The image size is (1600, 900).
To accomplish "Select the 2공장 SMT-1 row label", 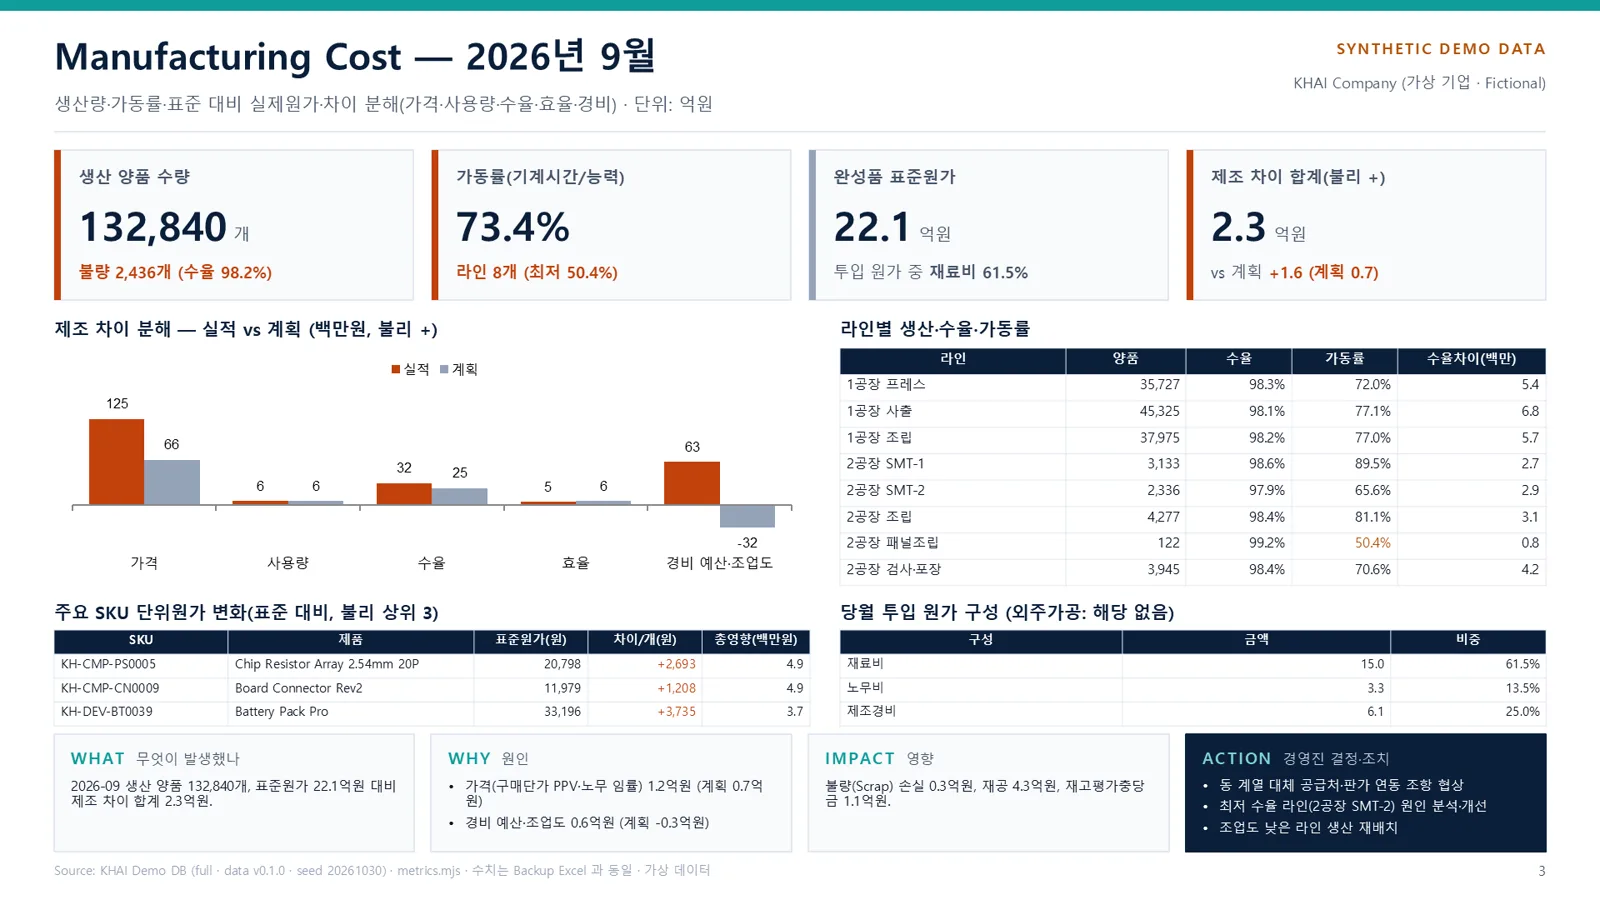I will (885, 464).
